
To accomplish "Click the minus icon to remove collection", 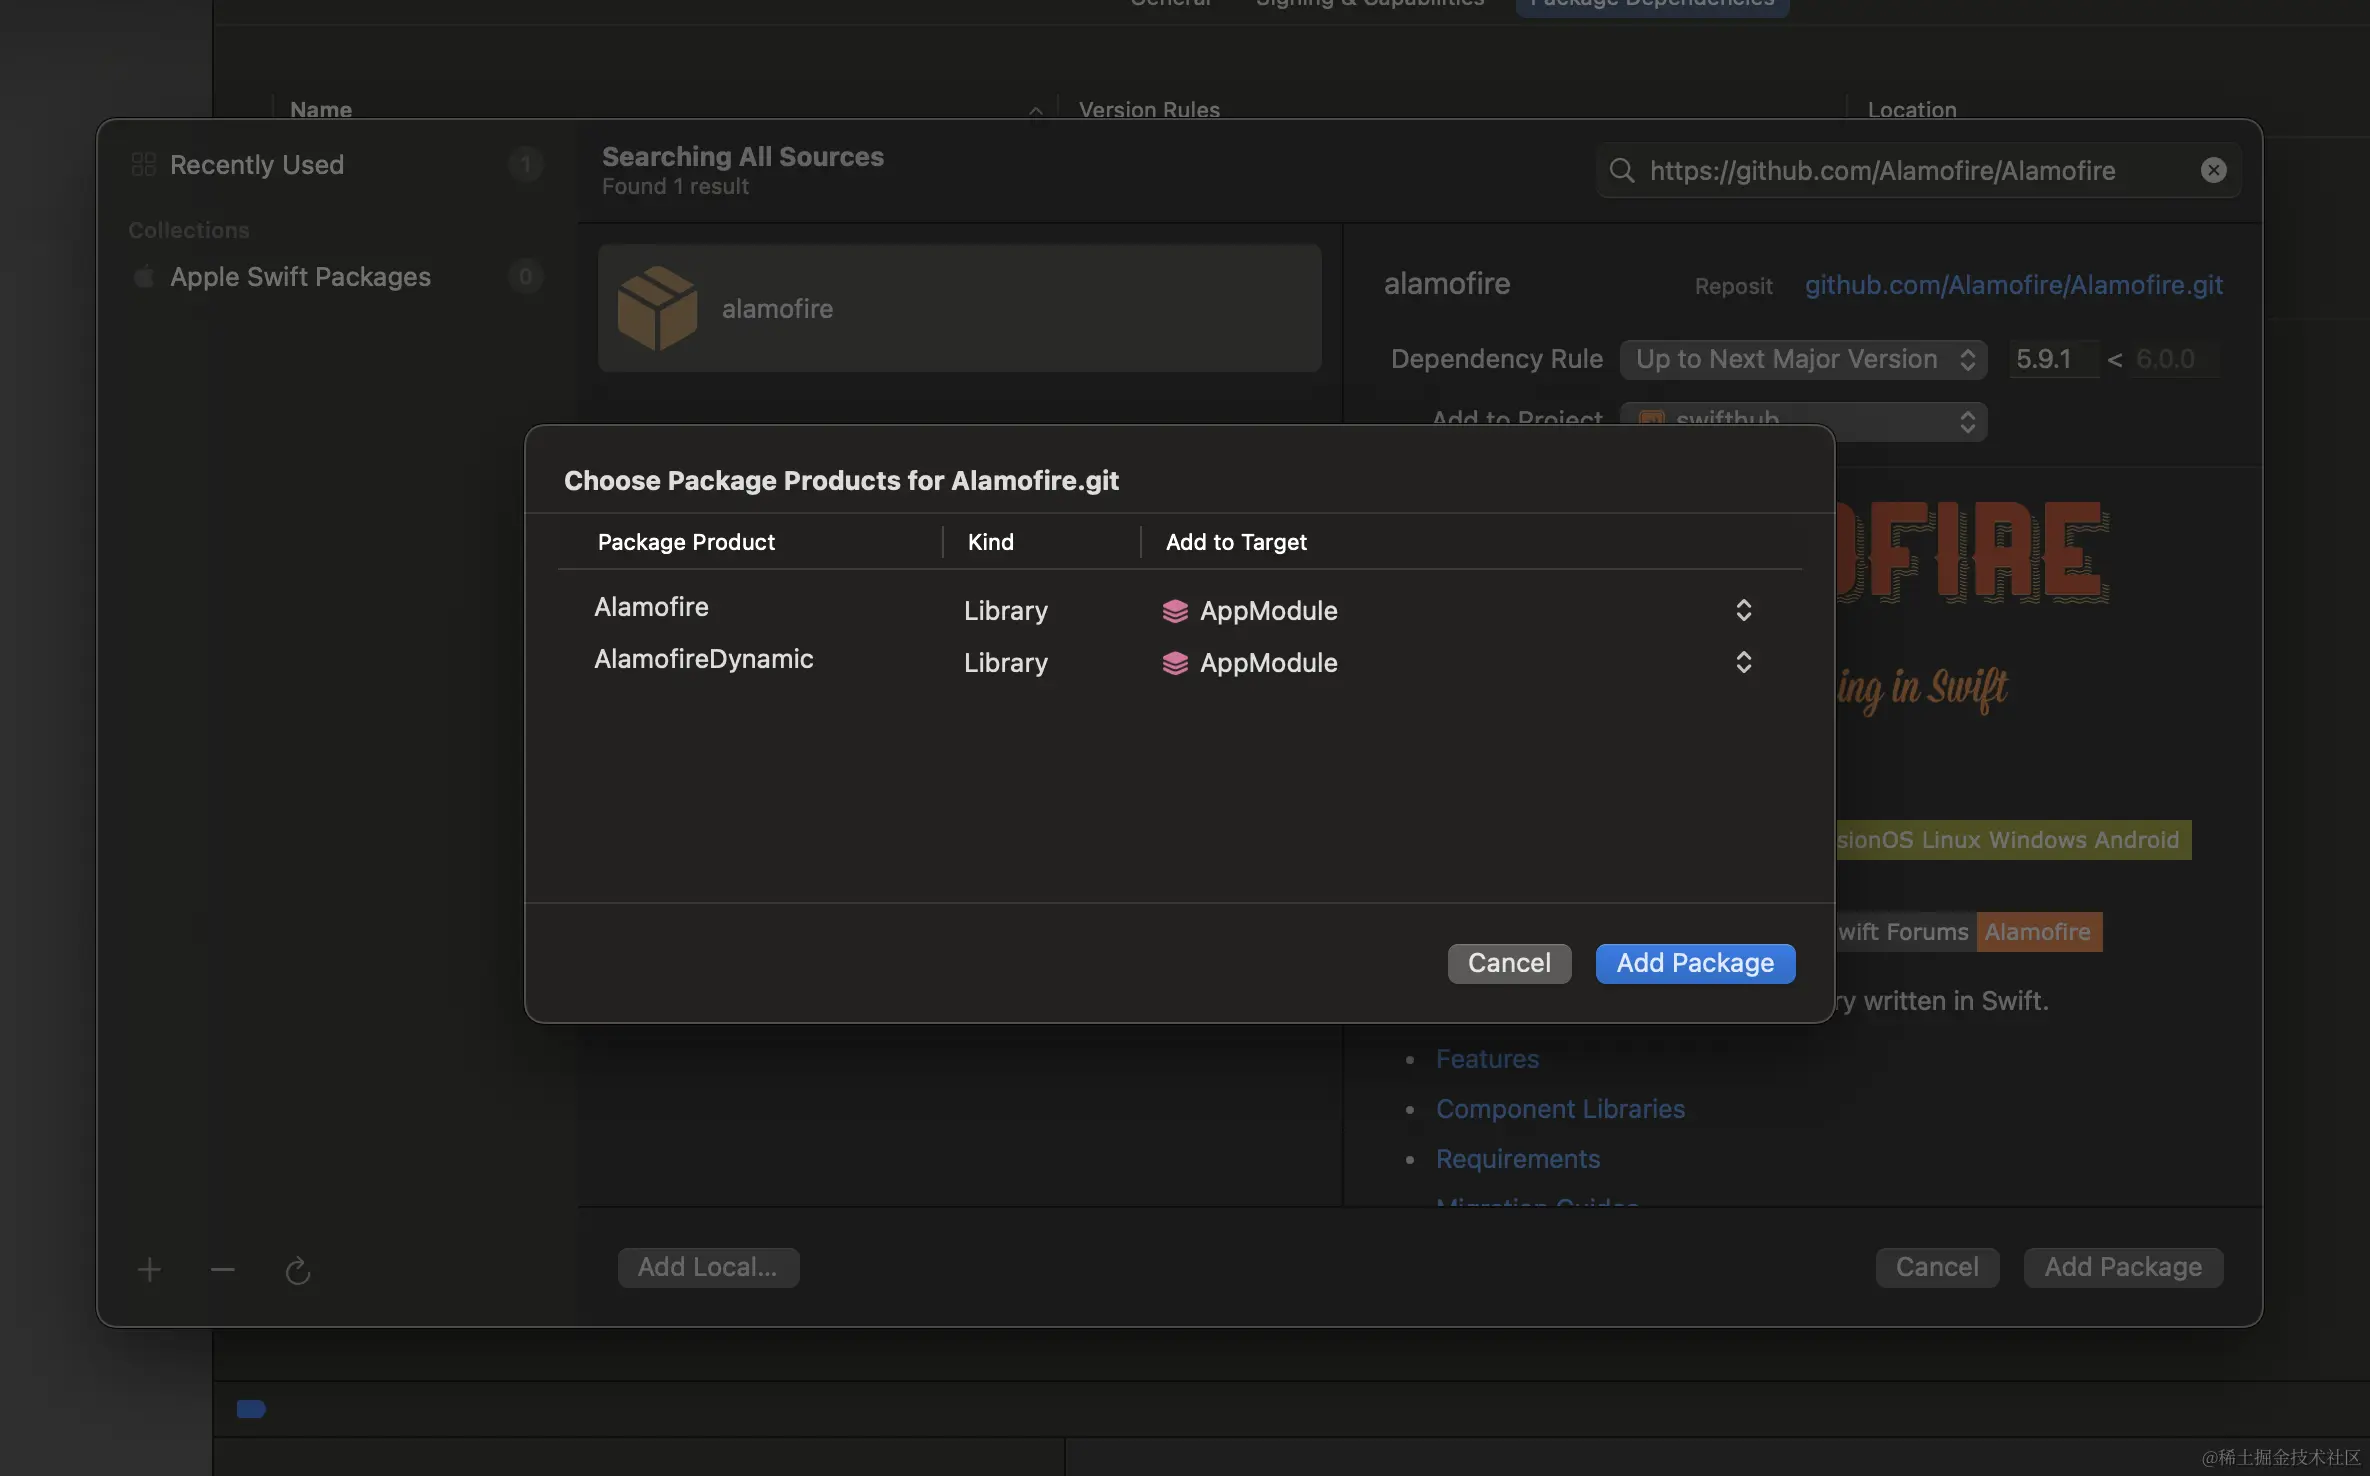I will point(223,1270).
